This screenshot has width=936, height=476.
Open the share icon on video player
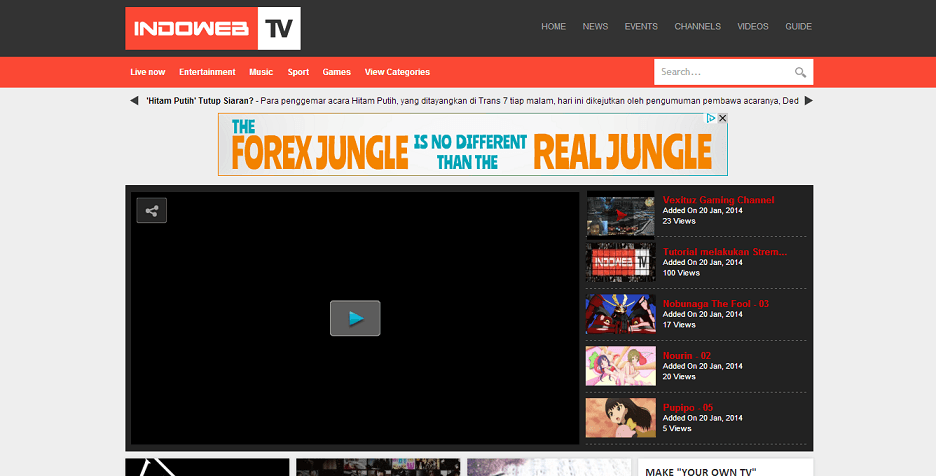pos(152,210)
